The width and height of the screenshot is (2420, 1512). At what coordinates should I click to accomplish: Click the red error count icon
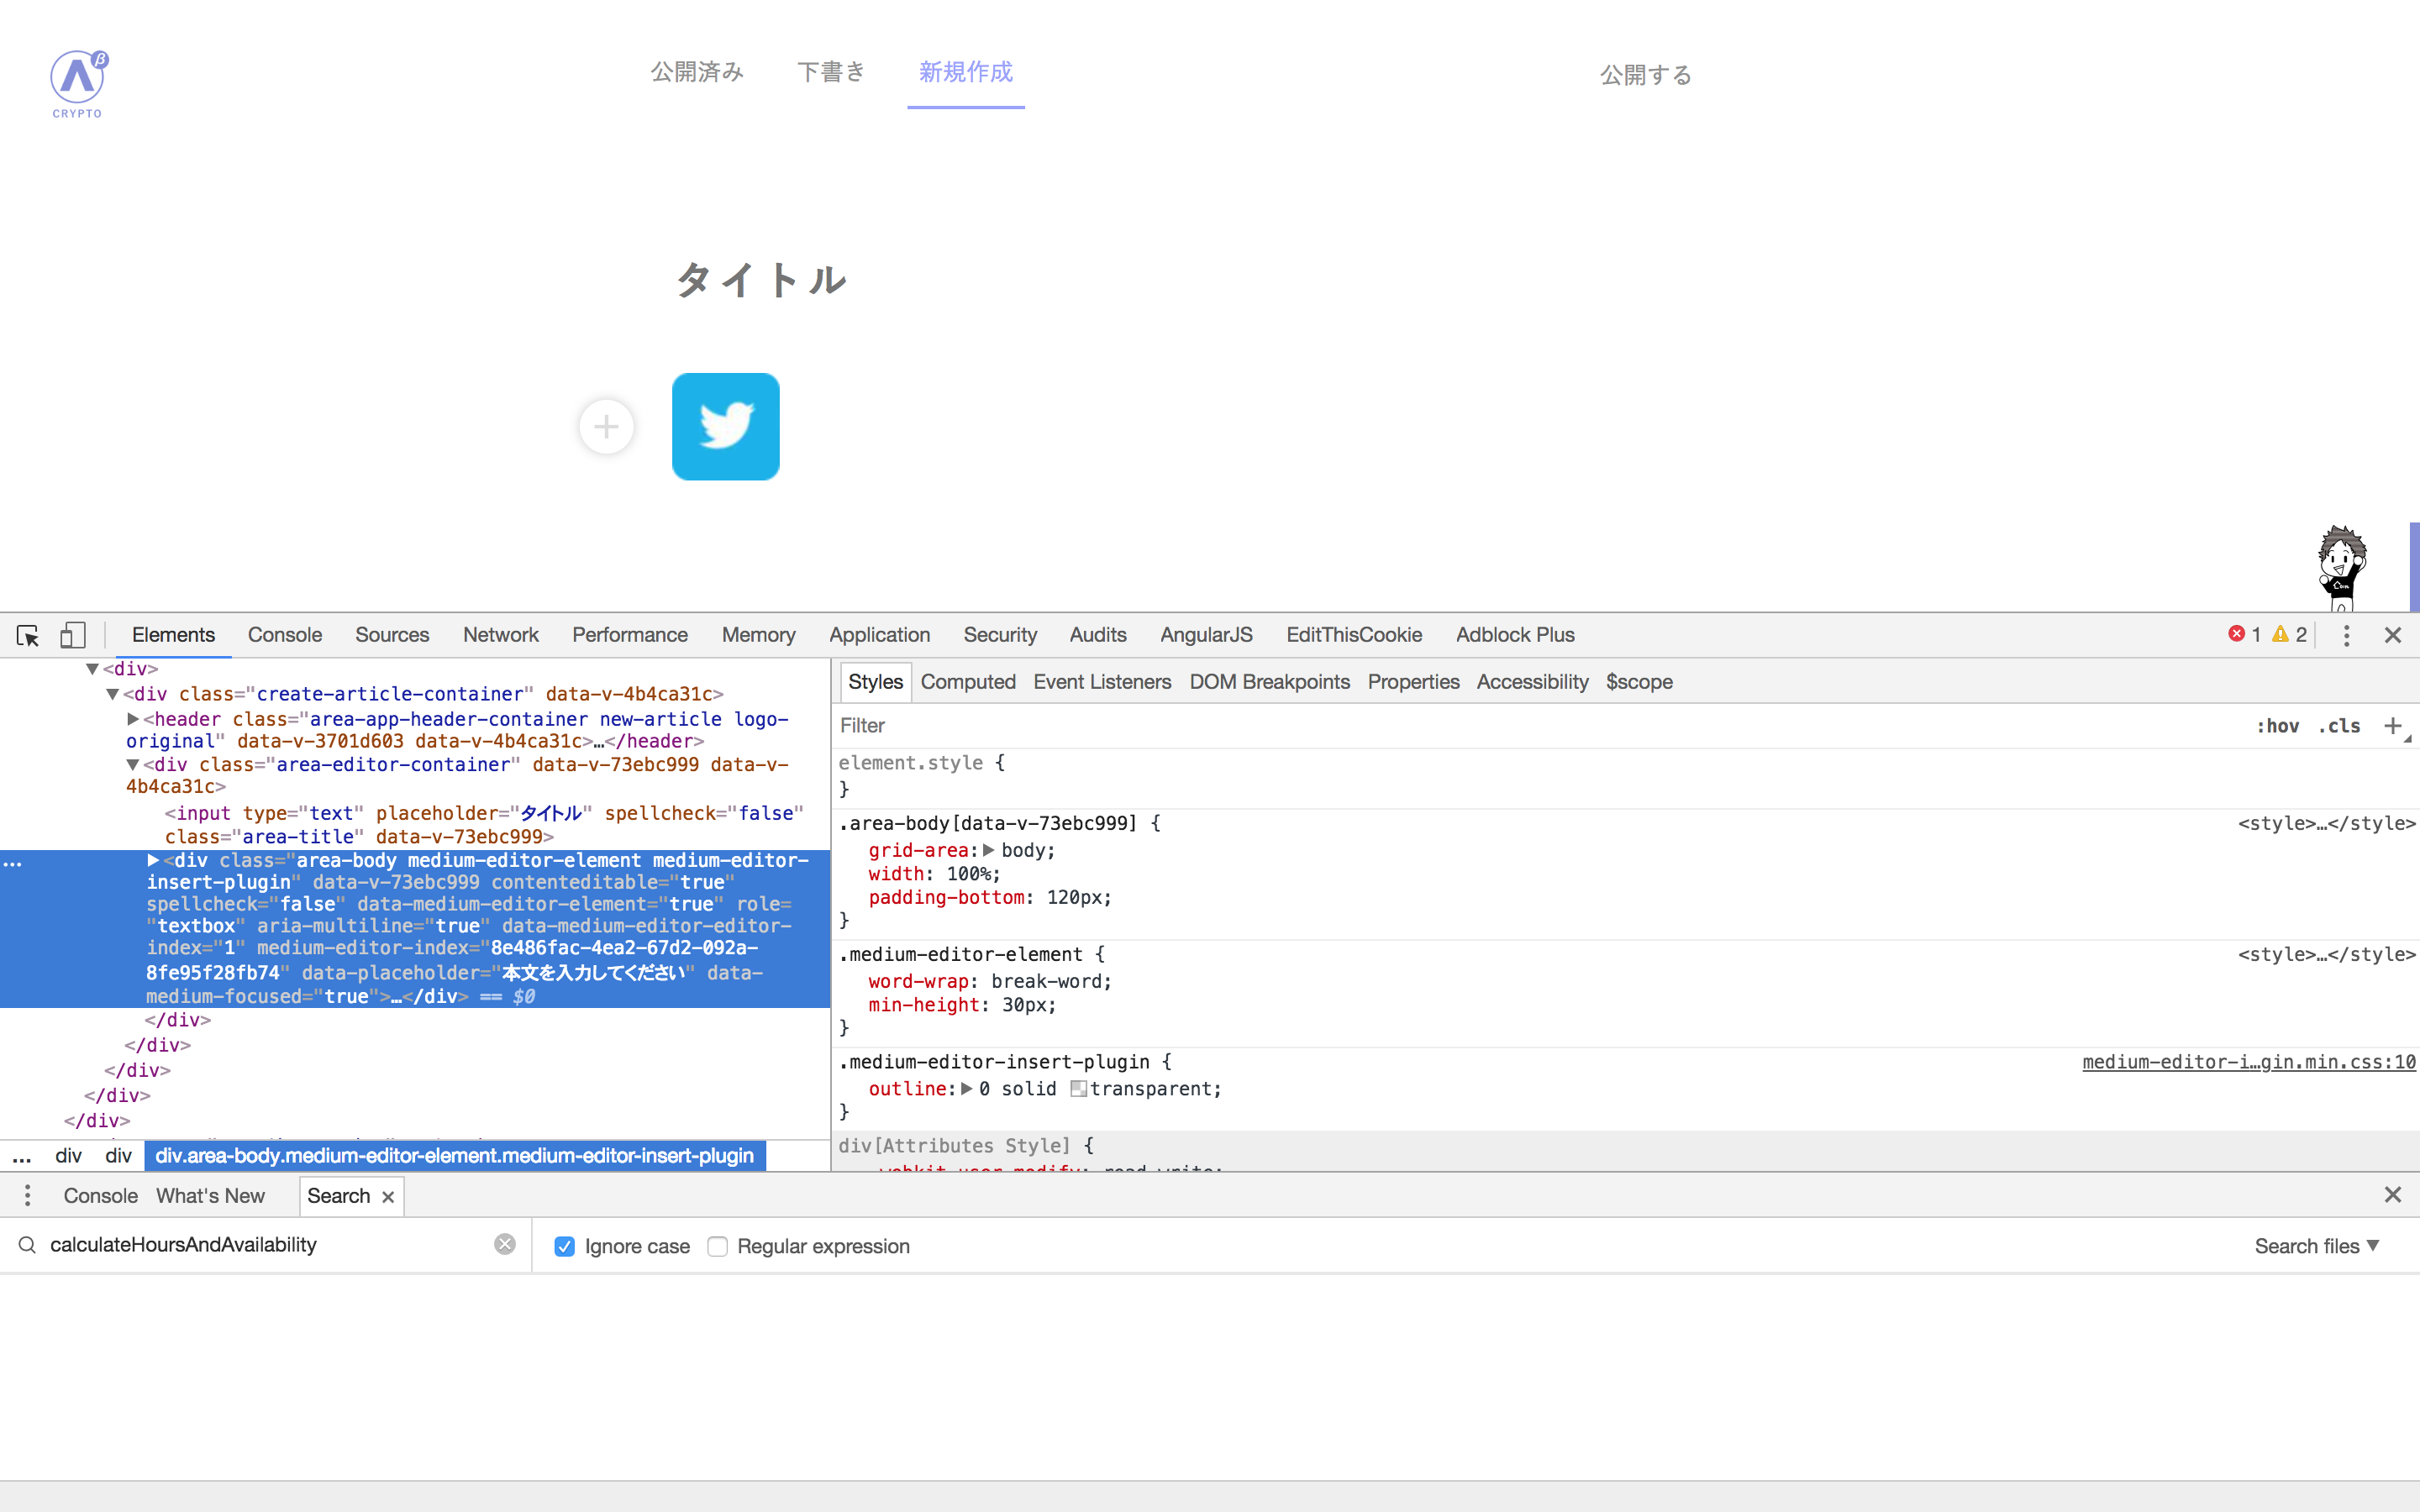pos(2237,634)
